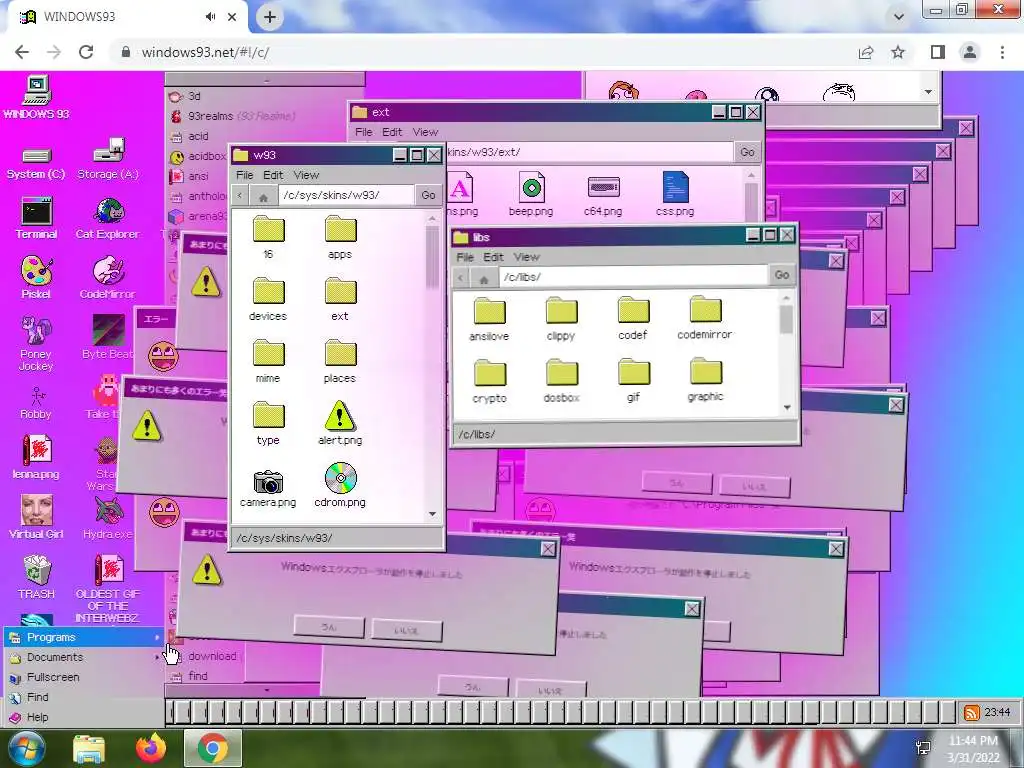1024x768 pixels.
Task: Open the alert.png file in w93 window
Action: click(340, 423)
